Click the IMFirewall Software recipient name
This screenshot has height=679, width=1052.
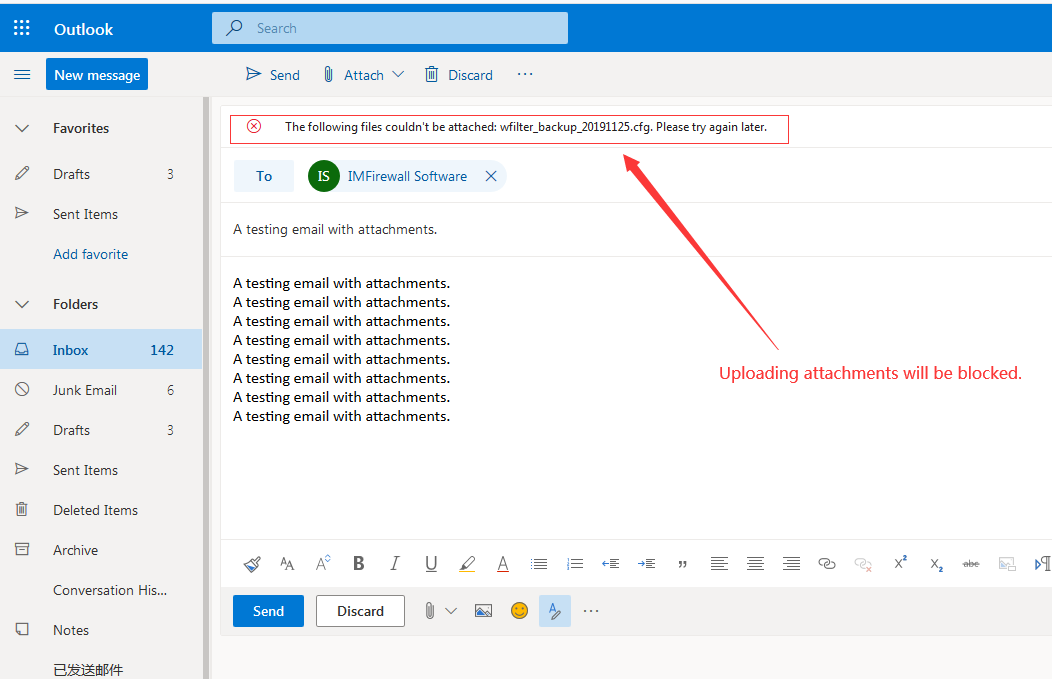(x=407, y=176)
